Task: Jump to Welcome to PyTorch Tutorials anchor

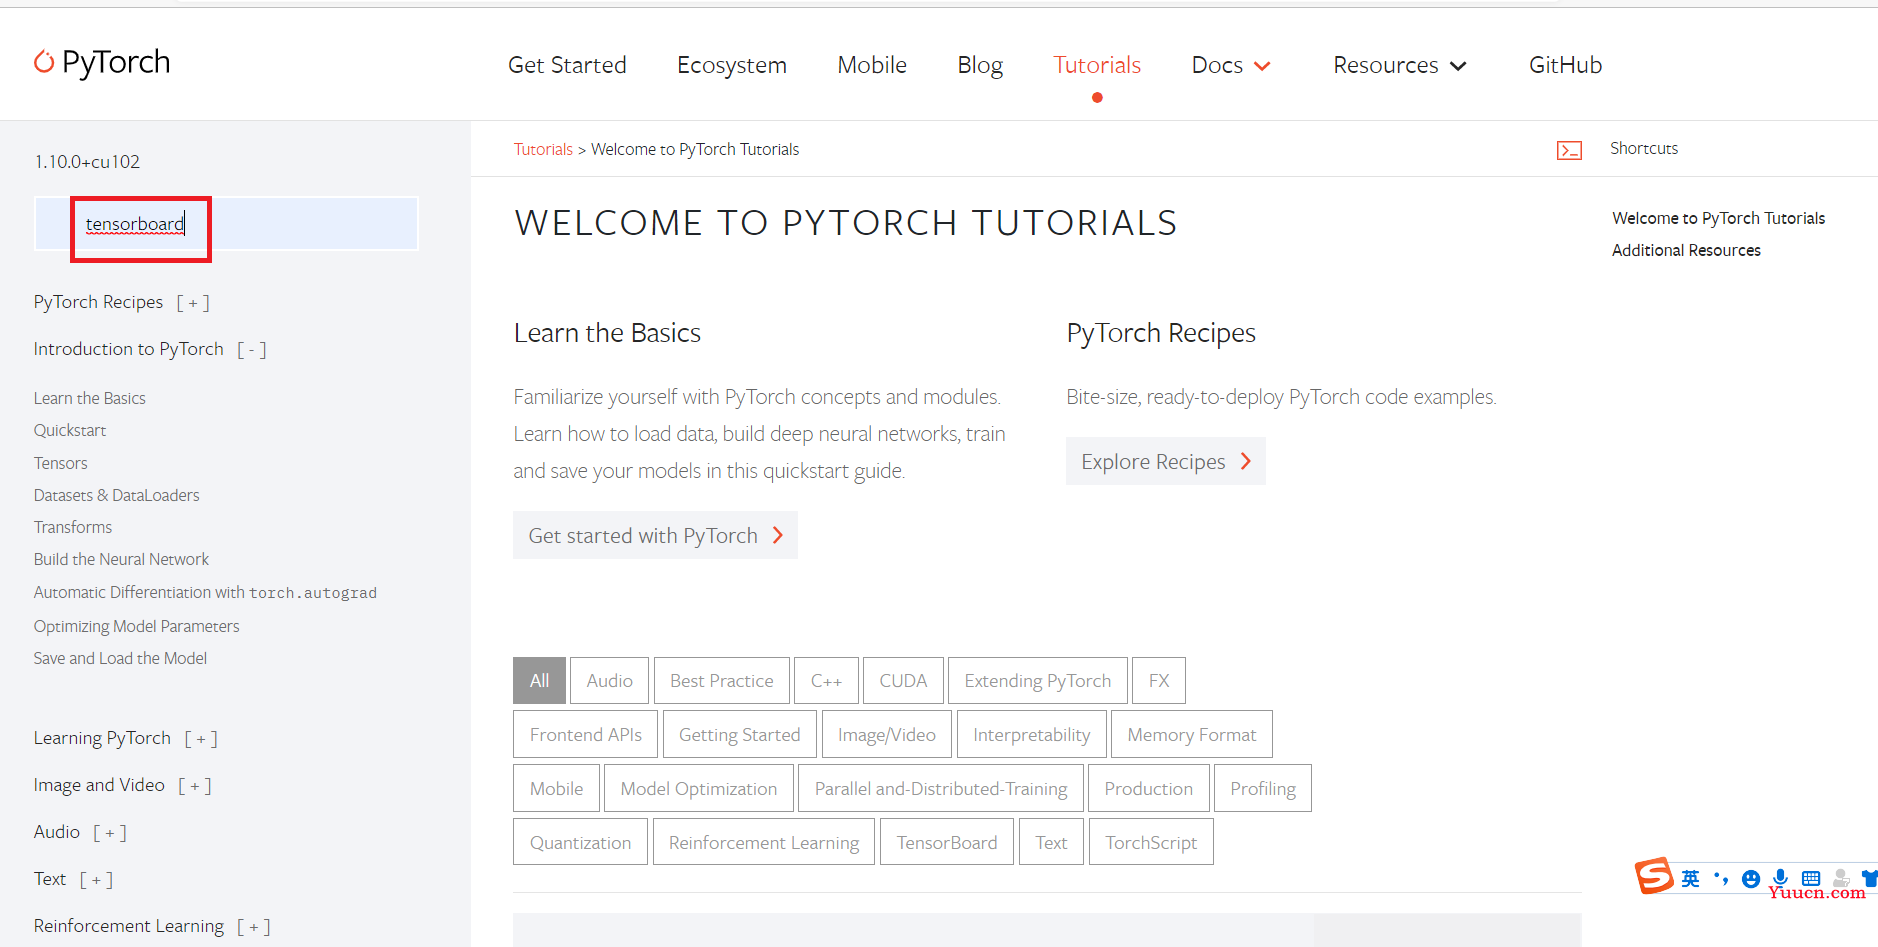Action: point(1718,218)
